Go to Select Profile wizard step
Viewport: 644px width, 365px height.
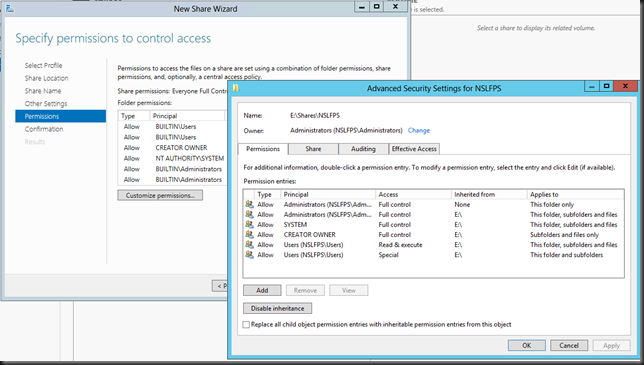pos(44,65)
